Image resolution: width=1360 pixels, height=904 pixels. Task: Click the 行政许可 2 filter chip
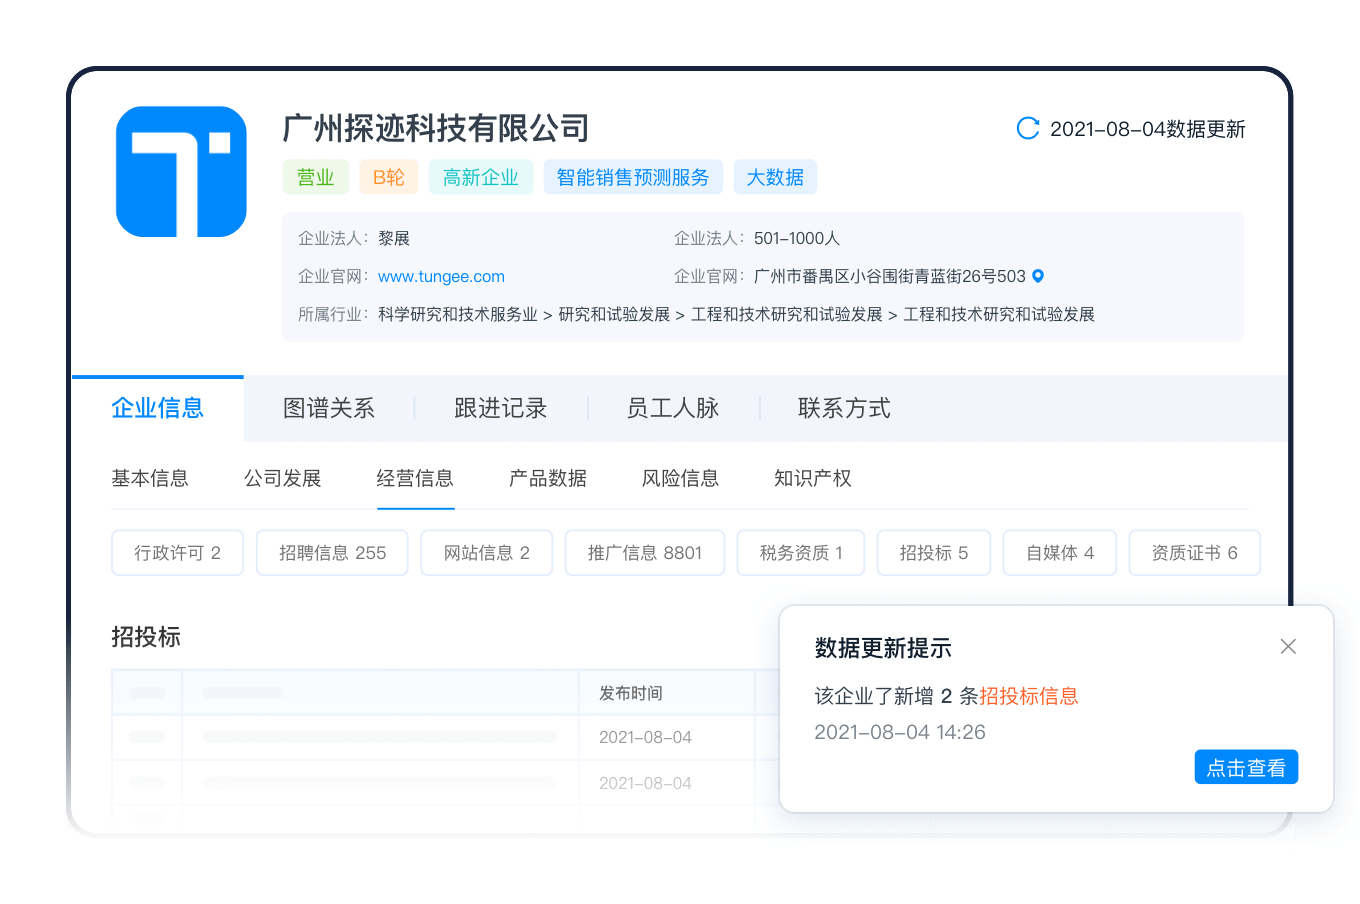pos(178,553)
